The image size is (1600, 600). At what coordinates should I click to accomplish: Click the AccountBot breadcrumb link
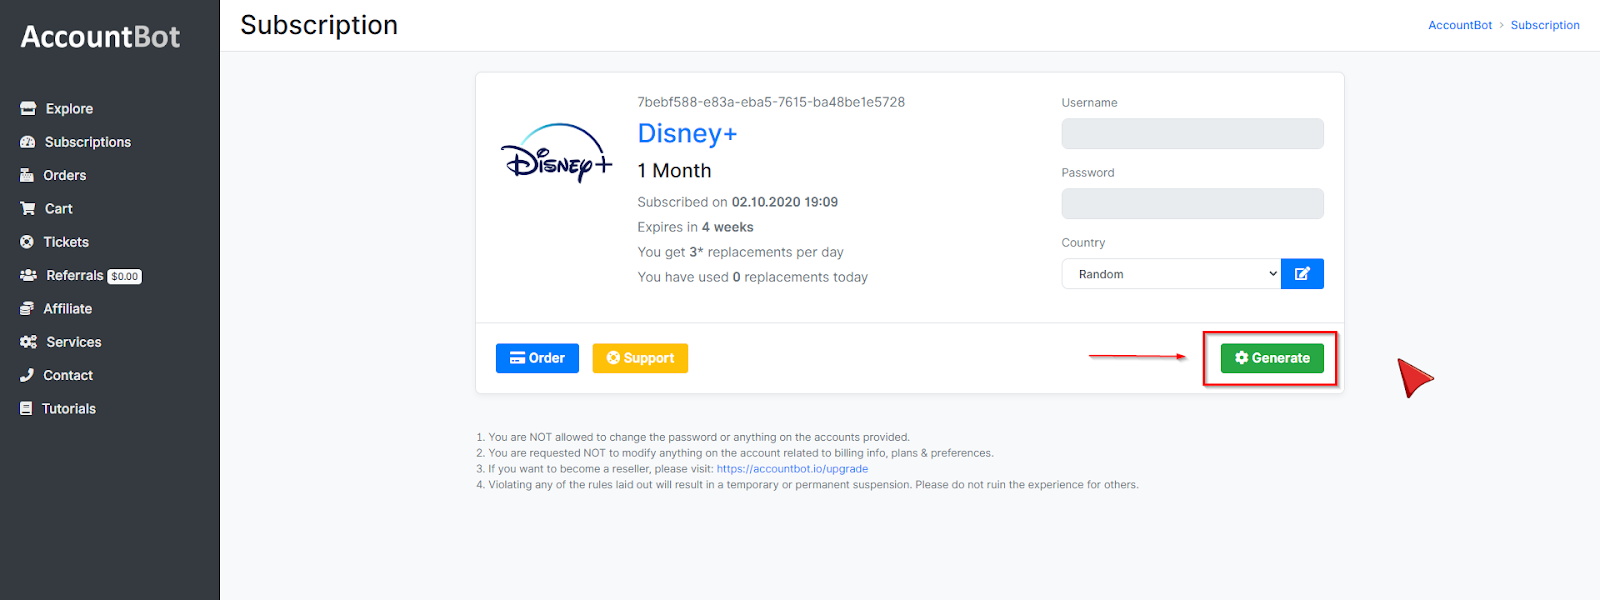[1460, 25]
